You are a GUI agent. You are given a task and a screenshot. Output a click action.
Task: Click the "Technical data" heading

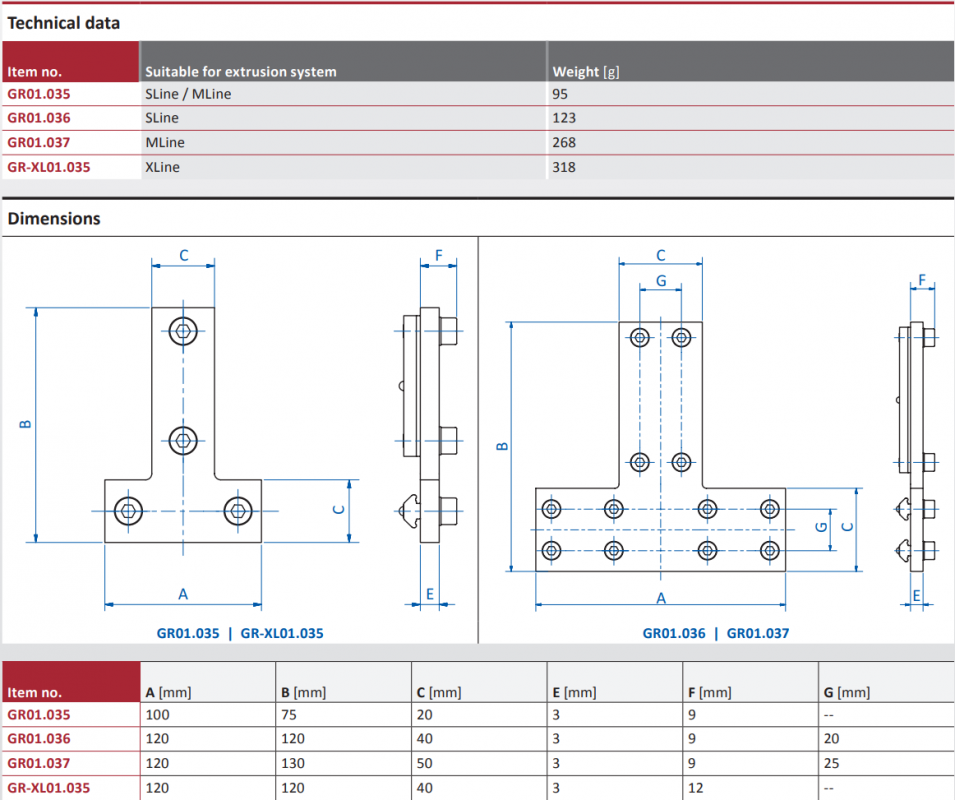63,23
